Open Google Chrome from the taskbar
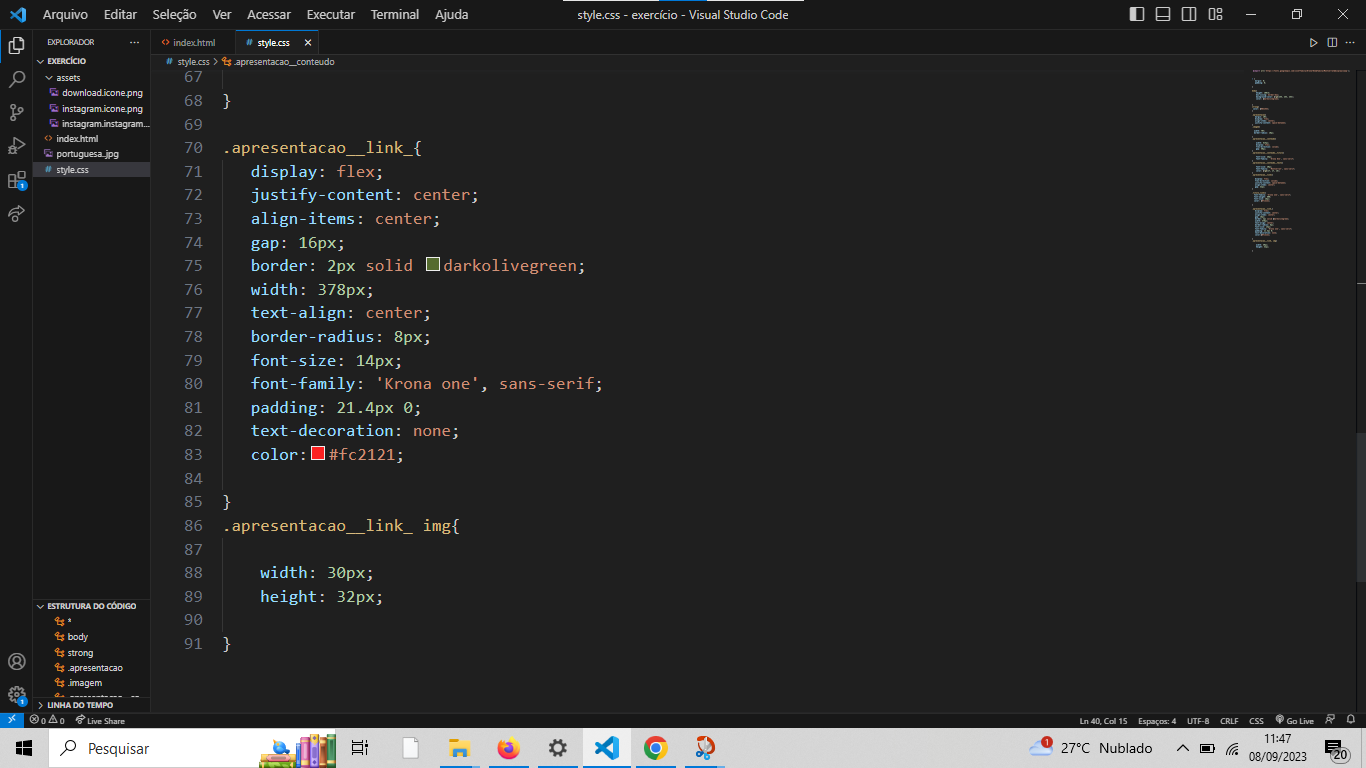 (656, 748)
